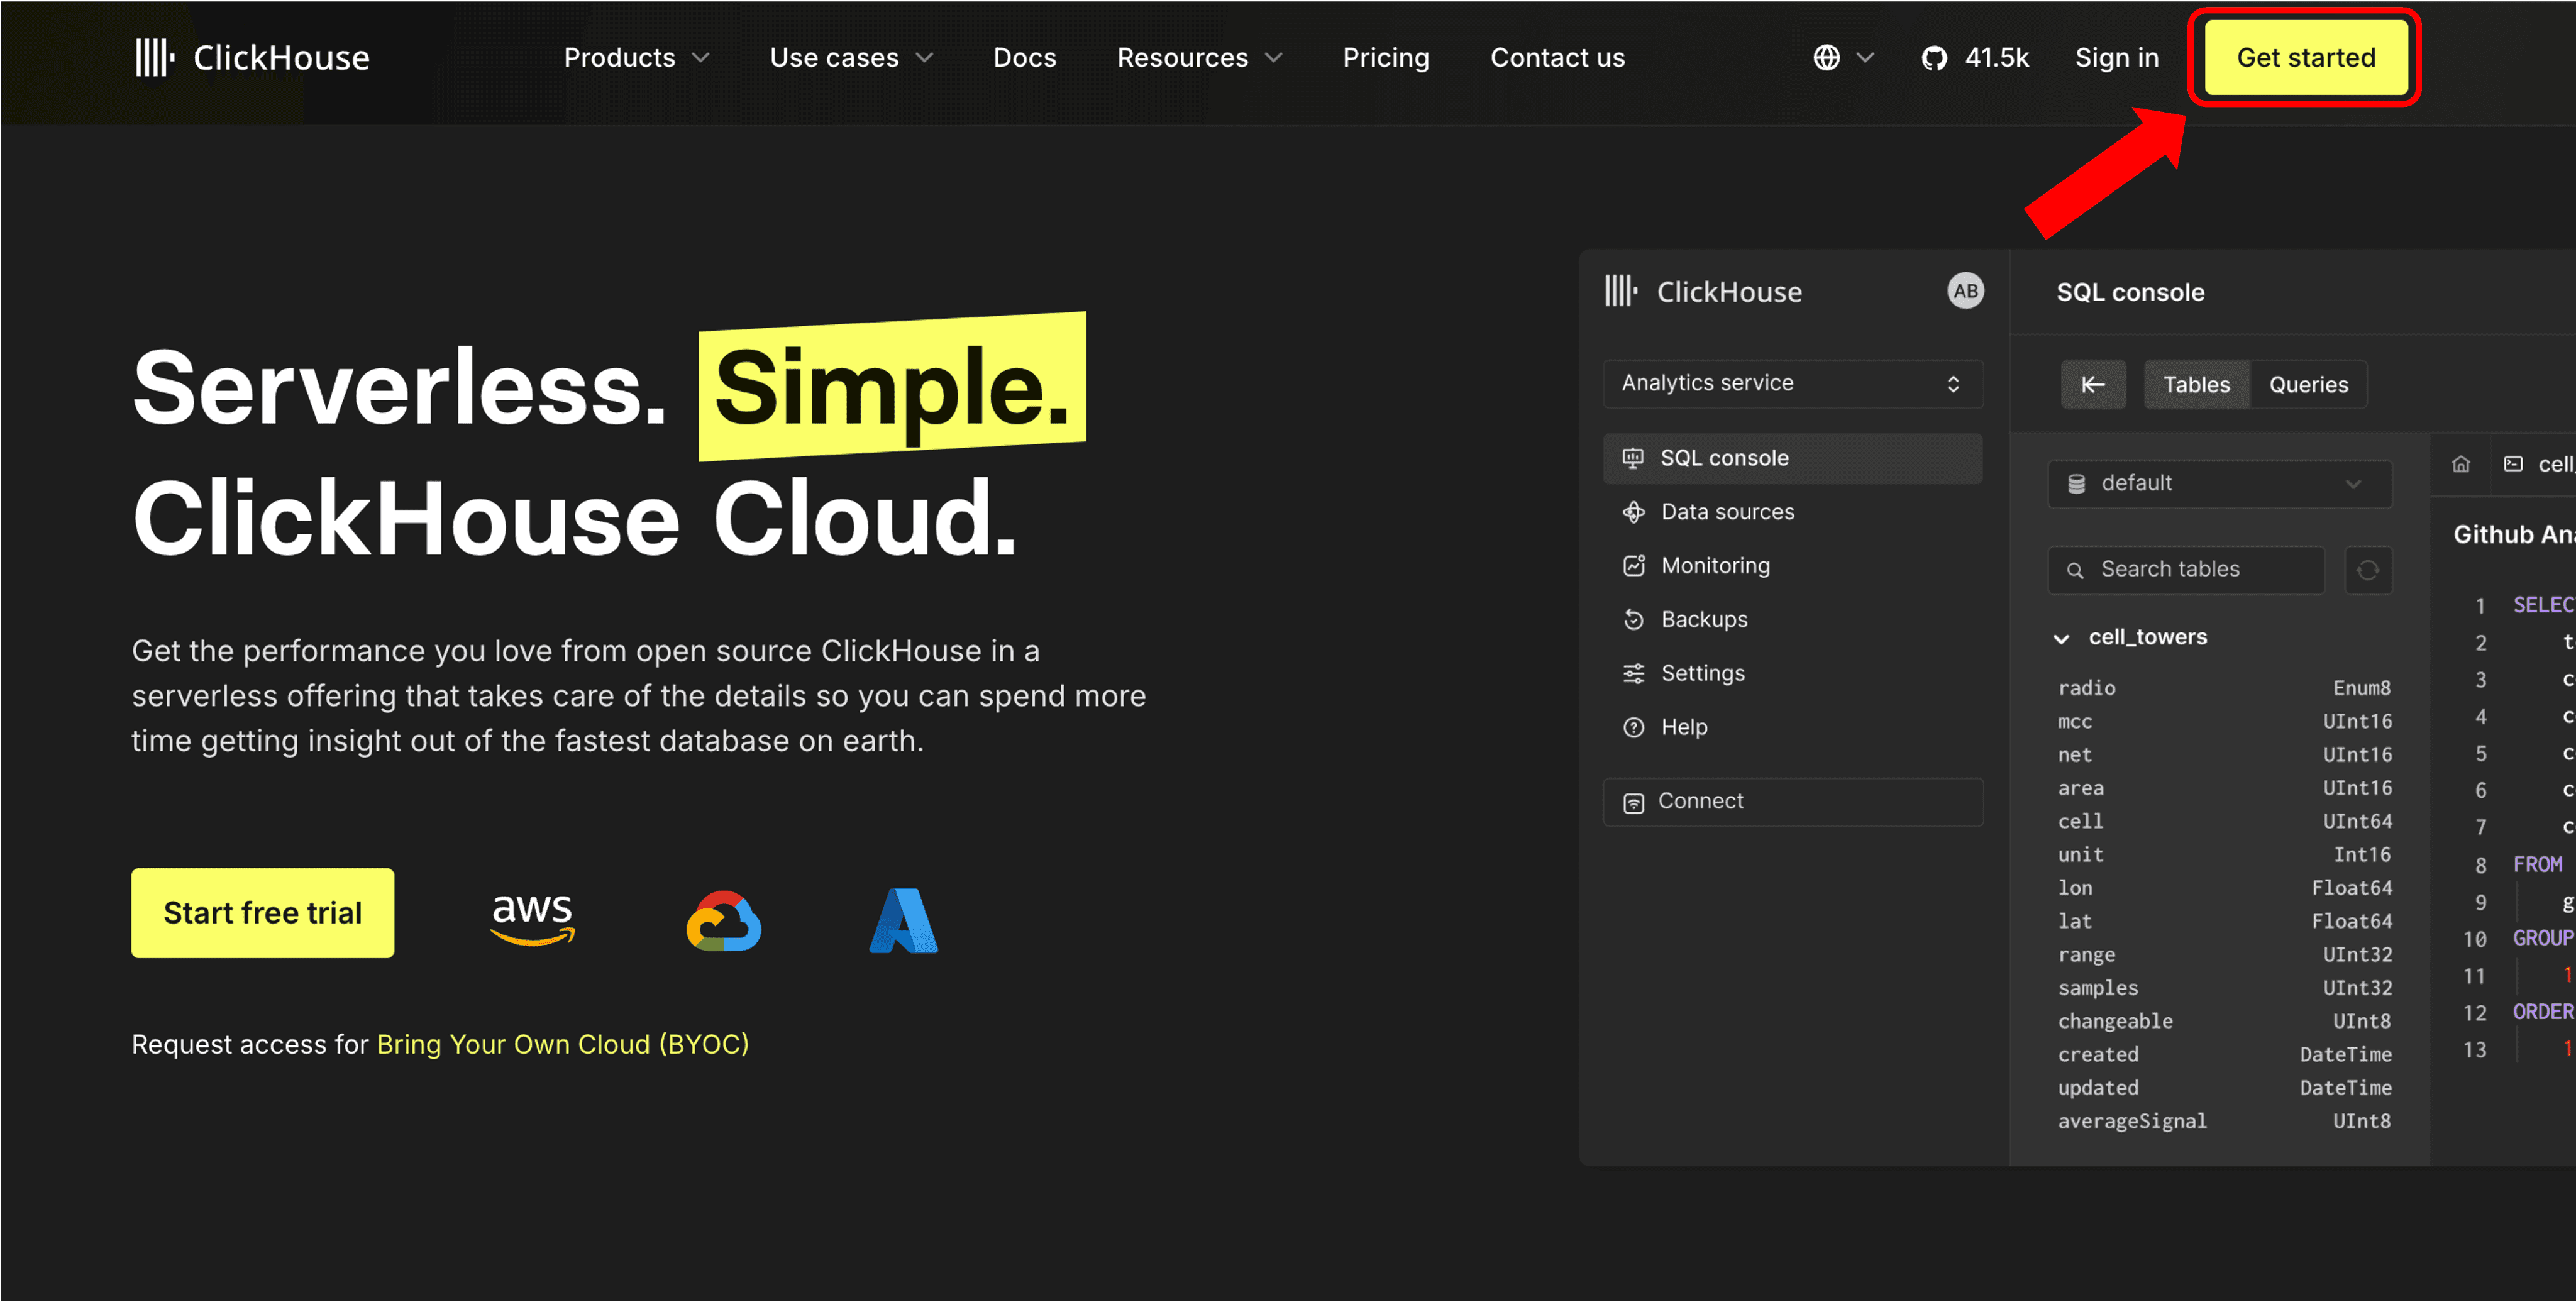Screen dimensions: 2576x1302
Task: Expand the Products menu
Action: tap(636, 58)
